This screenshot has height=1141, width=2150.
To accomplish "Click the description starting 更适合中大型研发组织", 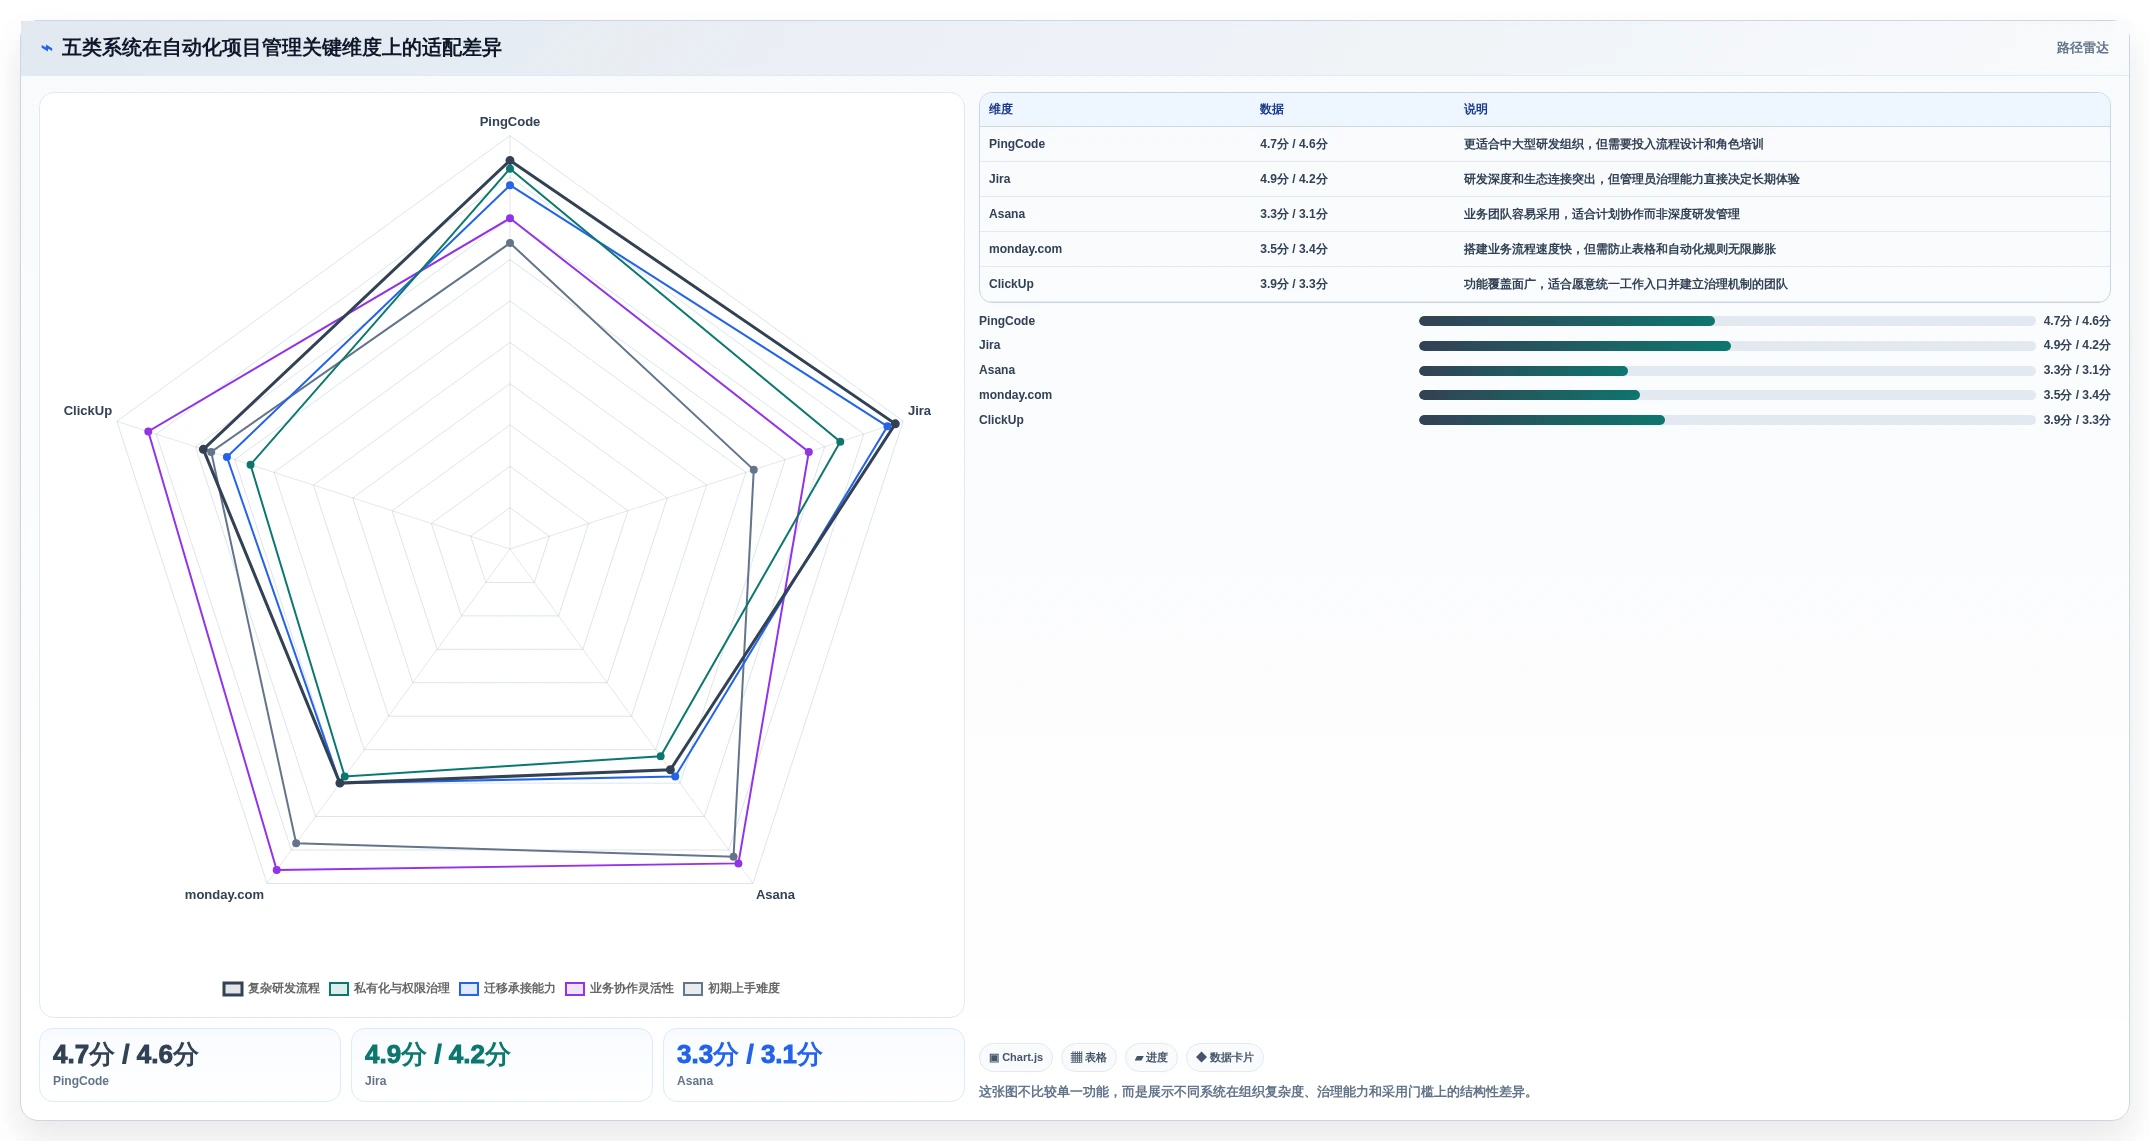I will pyautogui.click(x=1614, y=144).
